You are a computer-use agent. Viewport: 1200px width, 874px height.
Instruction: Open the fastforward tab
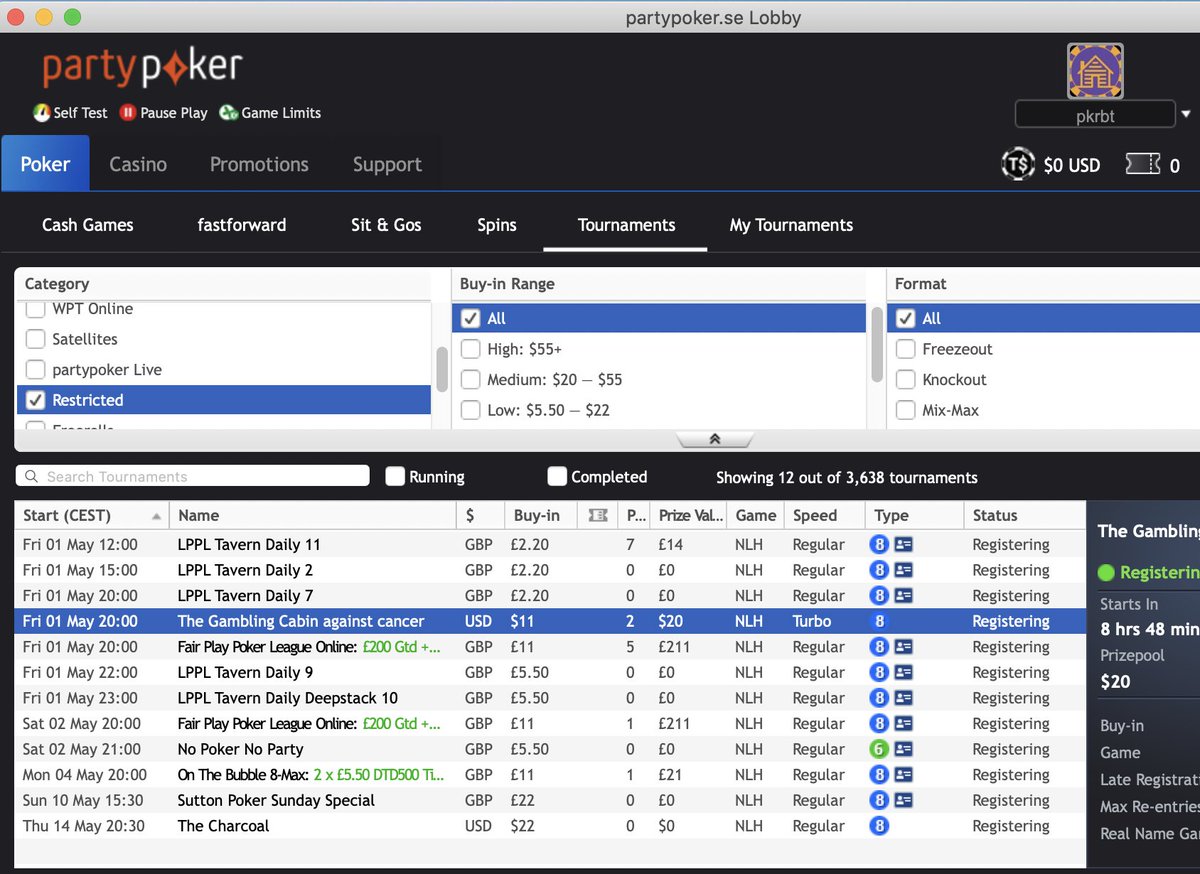coord(242,225)
